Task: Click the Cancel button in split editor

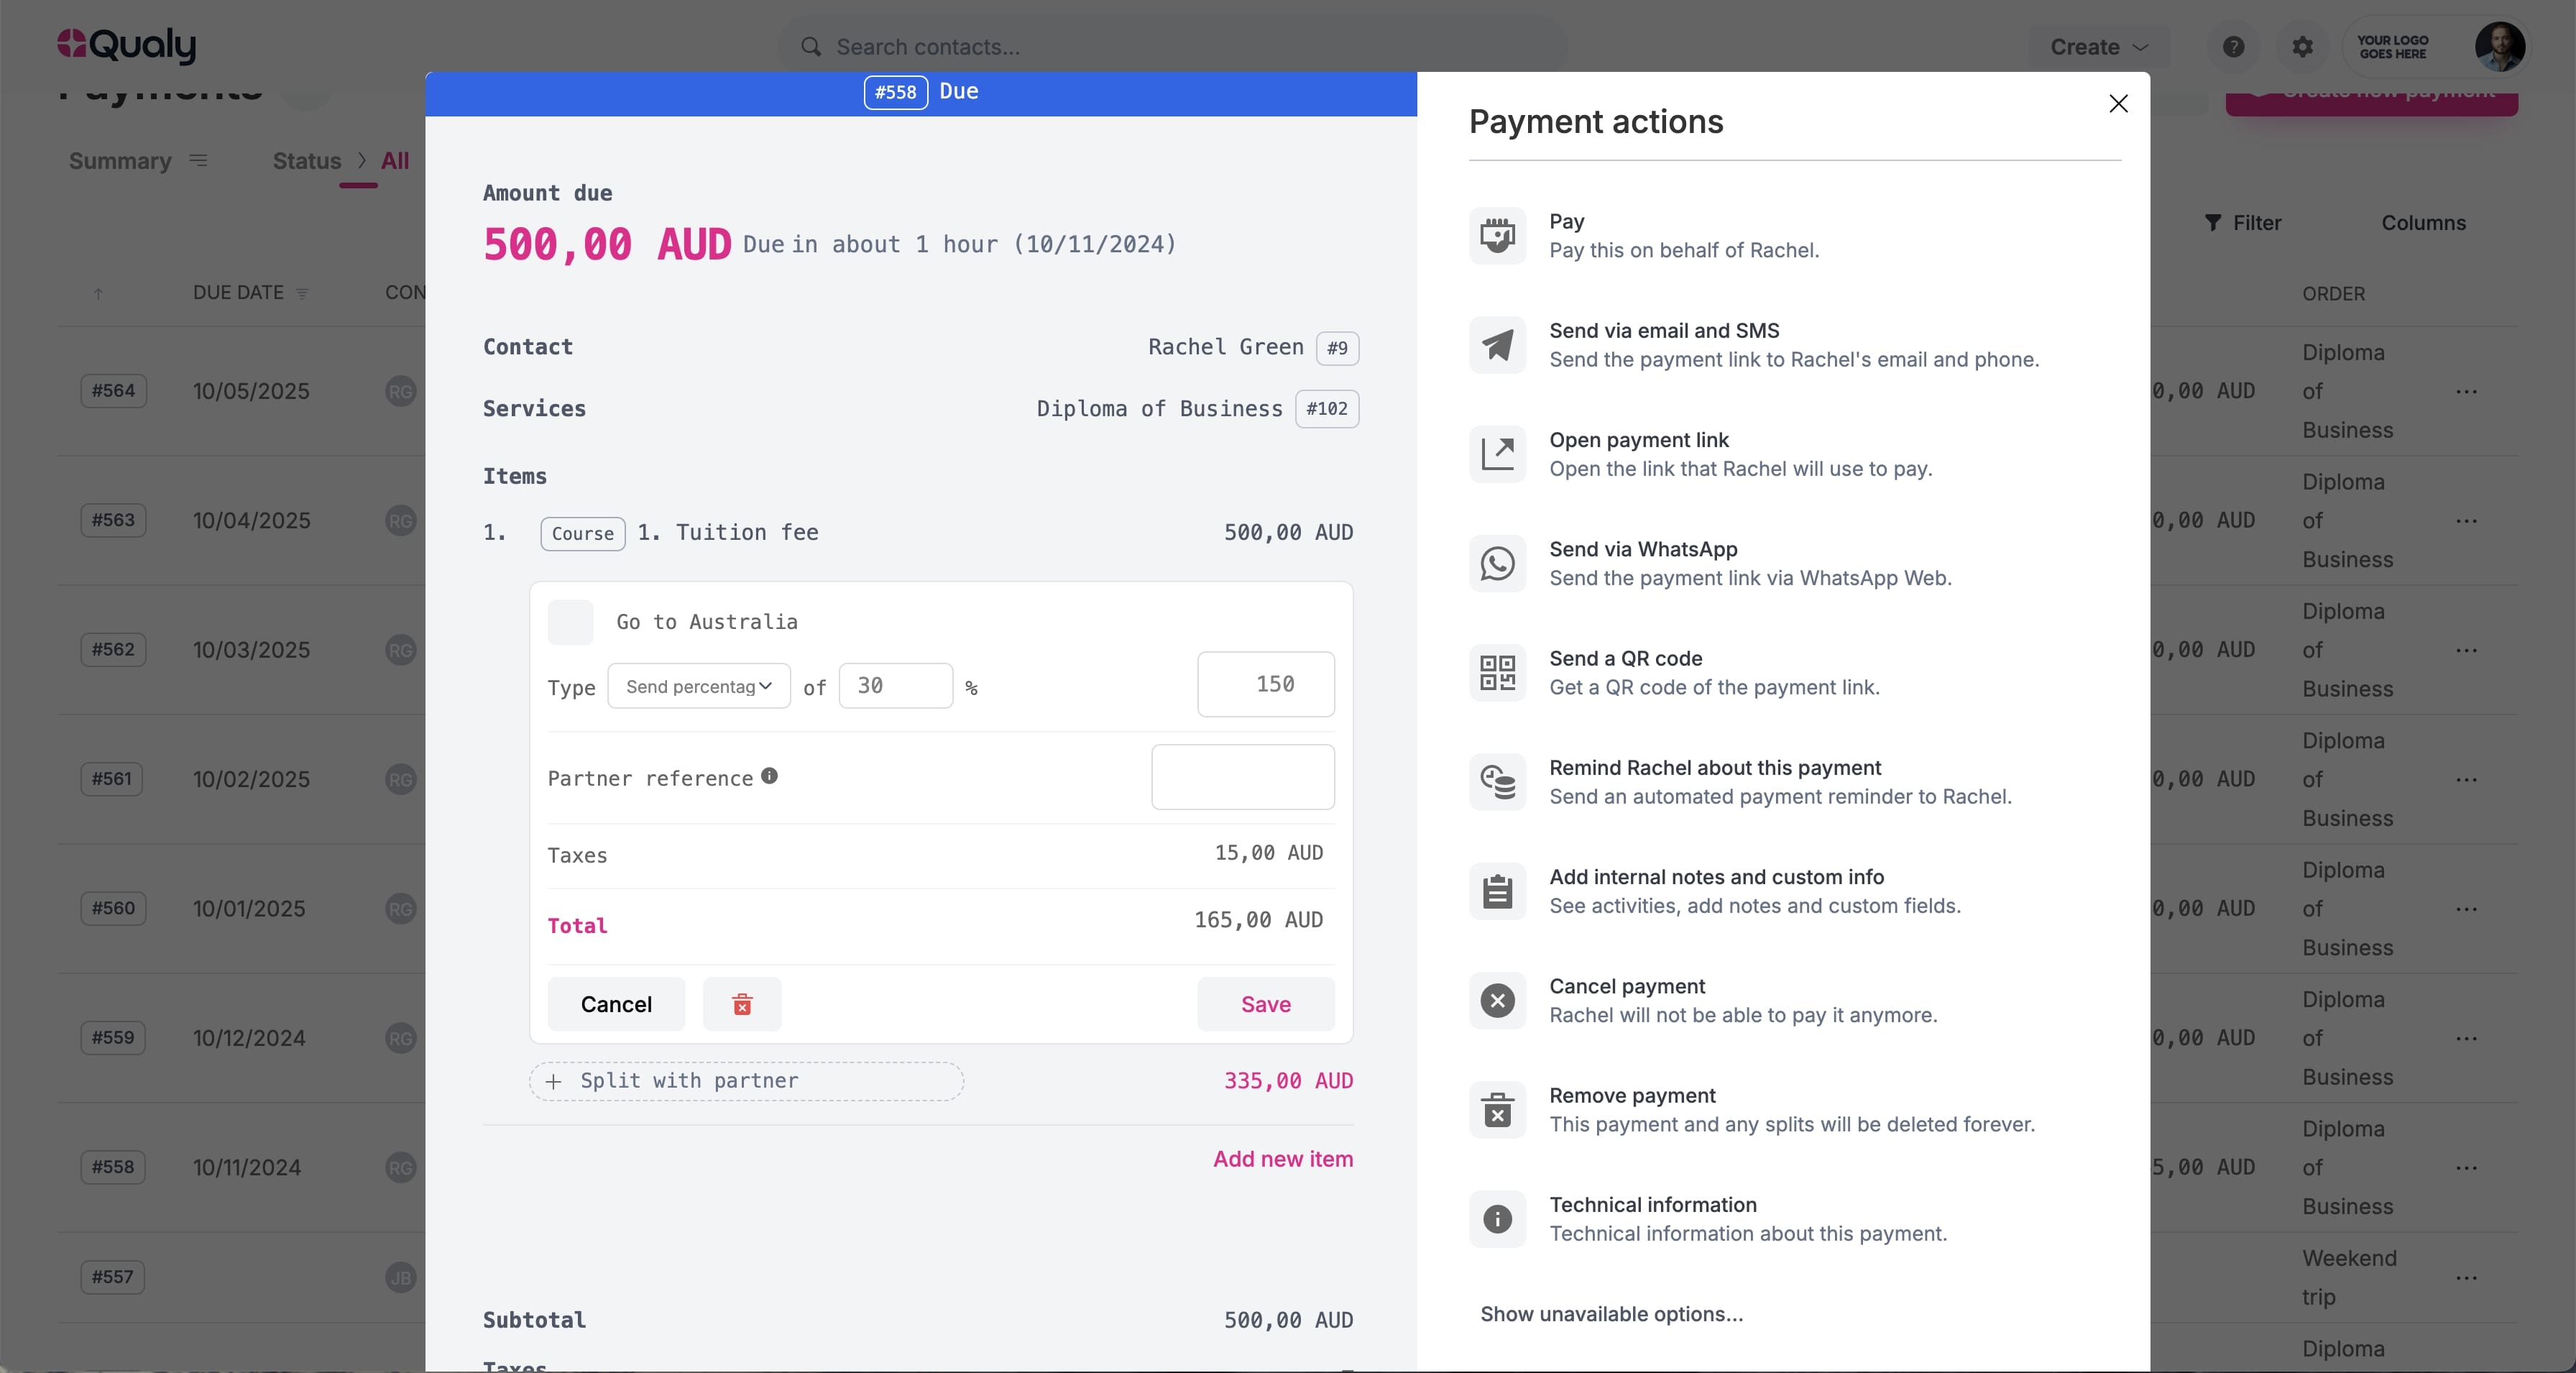Action: coord(616,1004)
